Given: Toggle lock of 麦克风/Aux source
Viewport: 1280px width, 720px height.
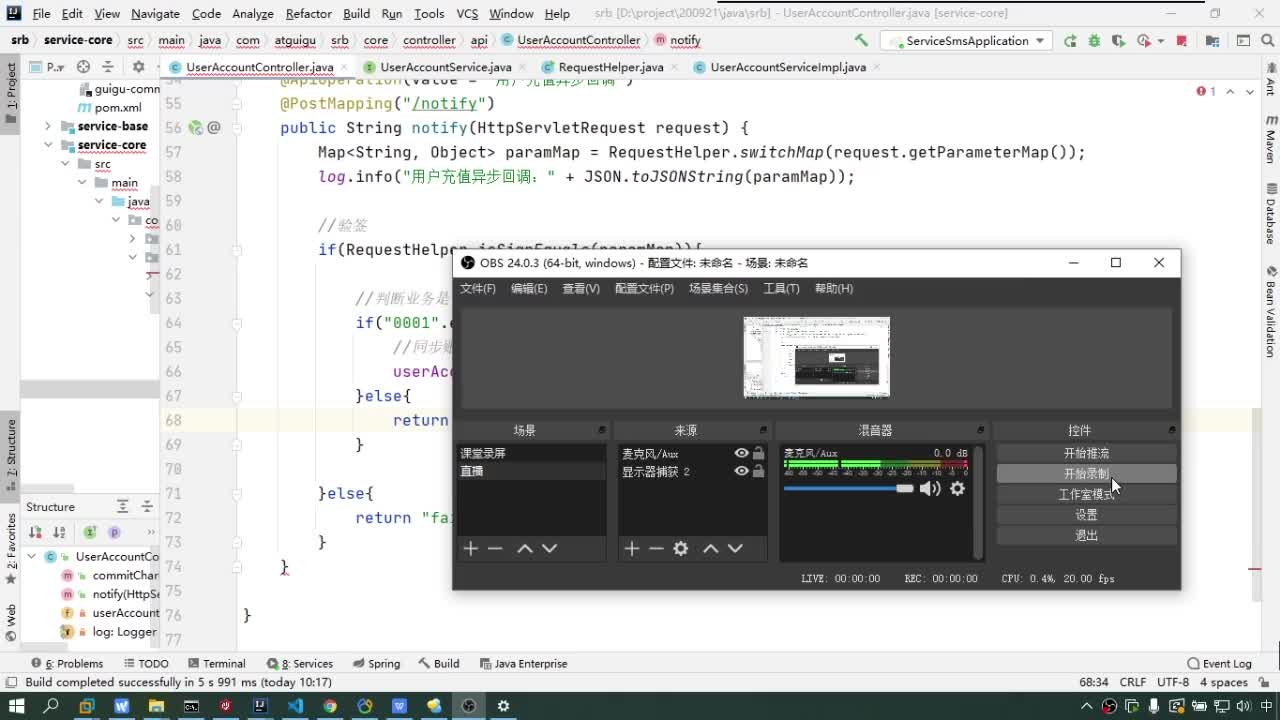Looking at the screenshot, I should (758, 453).
